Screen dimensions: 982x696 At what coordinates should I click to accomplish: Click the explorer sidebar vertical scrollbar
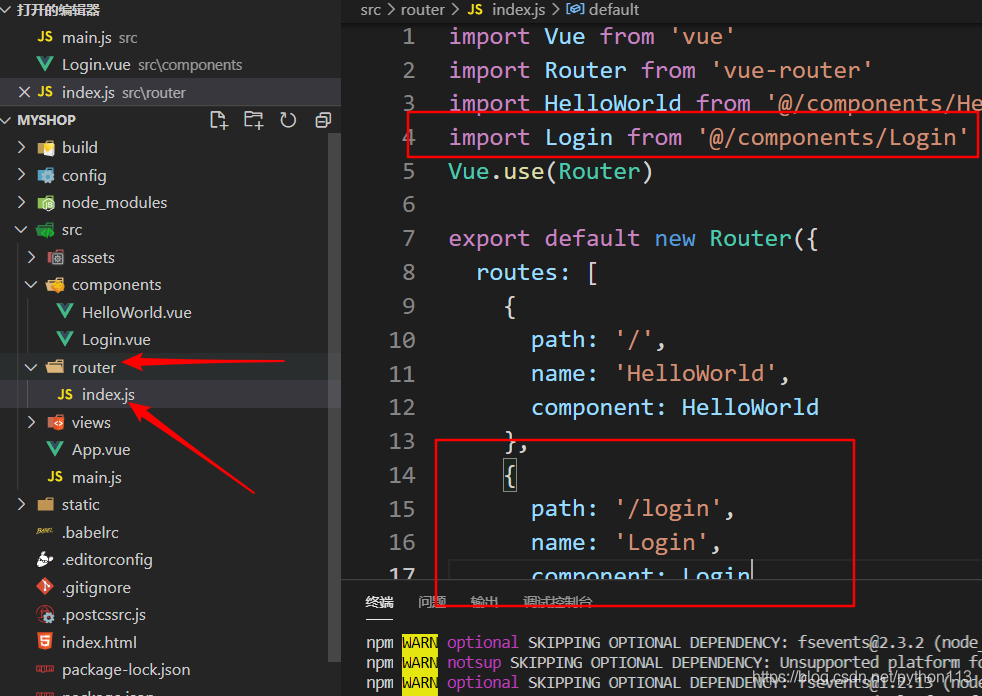pos(334,396)
